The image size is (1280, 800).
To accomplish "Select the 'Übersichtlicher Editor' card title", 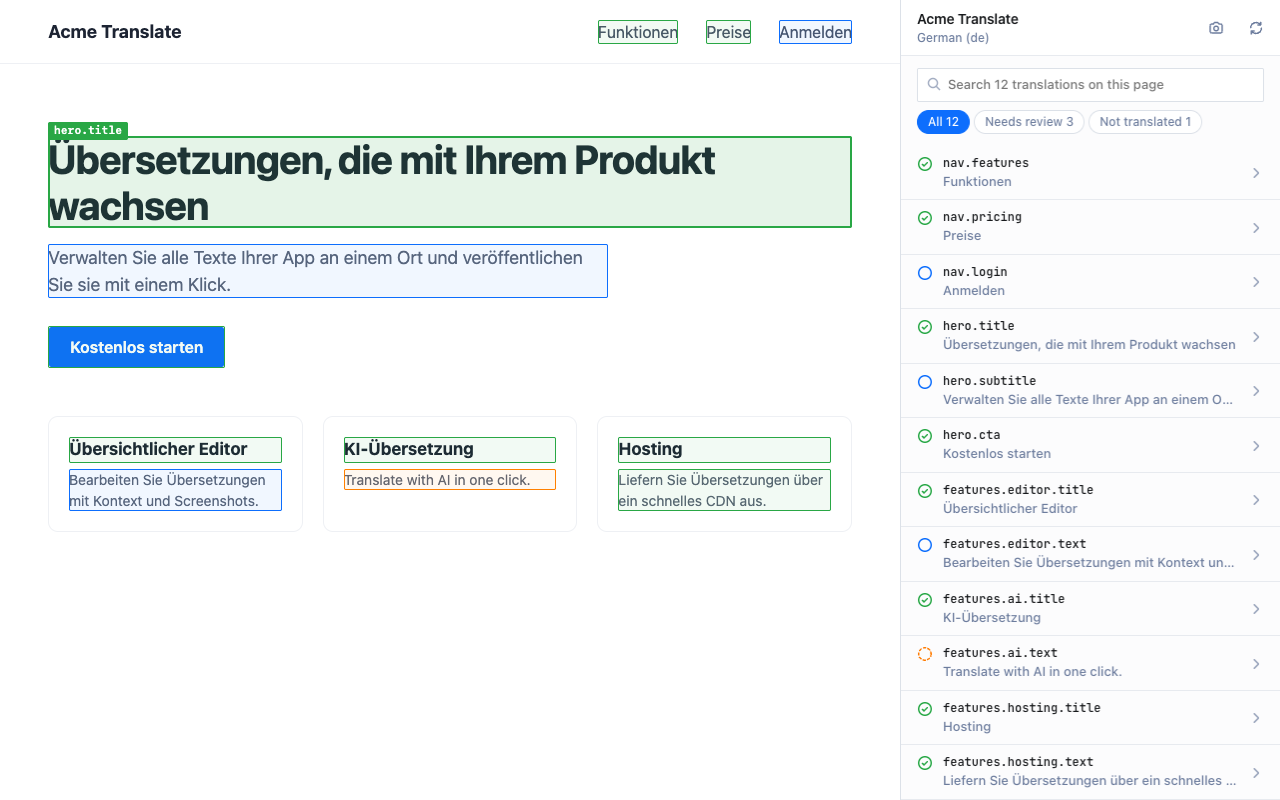I will coord(175,450).
